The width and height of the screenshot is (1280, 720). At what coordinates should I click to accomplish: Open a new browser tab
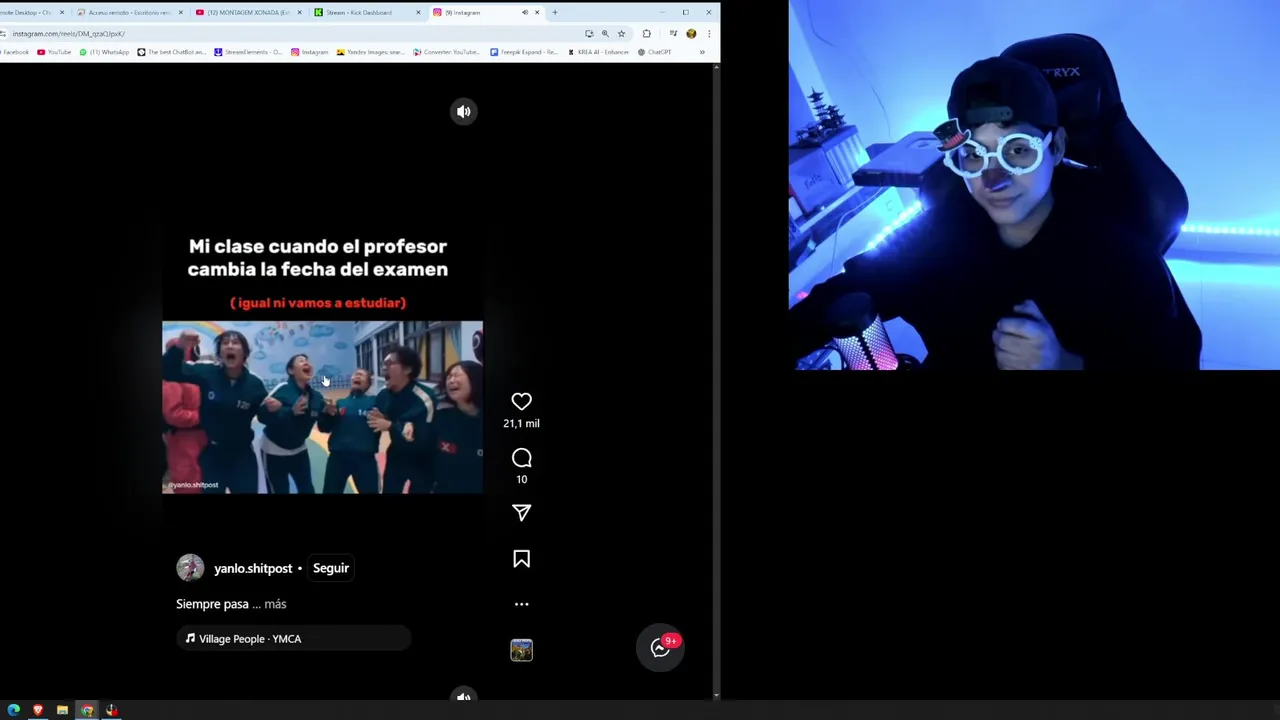coord(555,12)
